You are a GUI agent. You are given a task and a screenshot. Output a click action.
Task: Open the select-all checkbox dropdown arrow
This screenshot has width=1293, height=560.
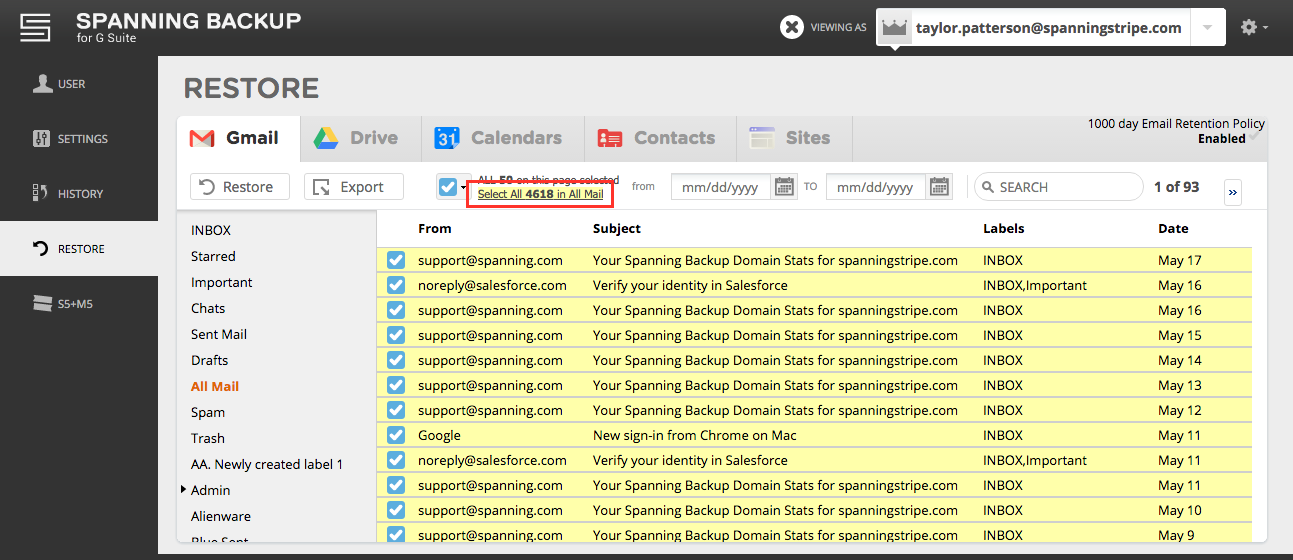click(x=464, y=188)
